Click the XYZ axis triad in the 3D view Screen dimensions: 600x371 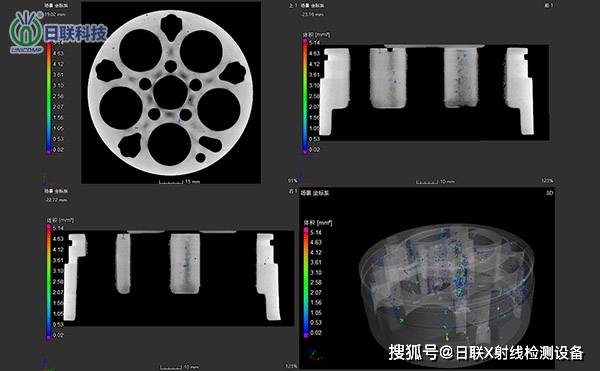pyautogui.click(x=315, y=353)
